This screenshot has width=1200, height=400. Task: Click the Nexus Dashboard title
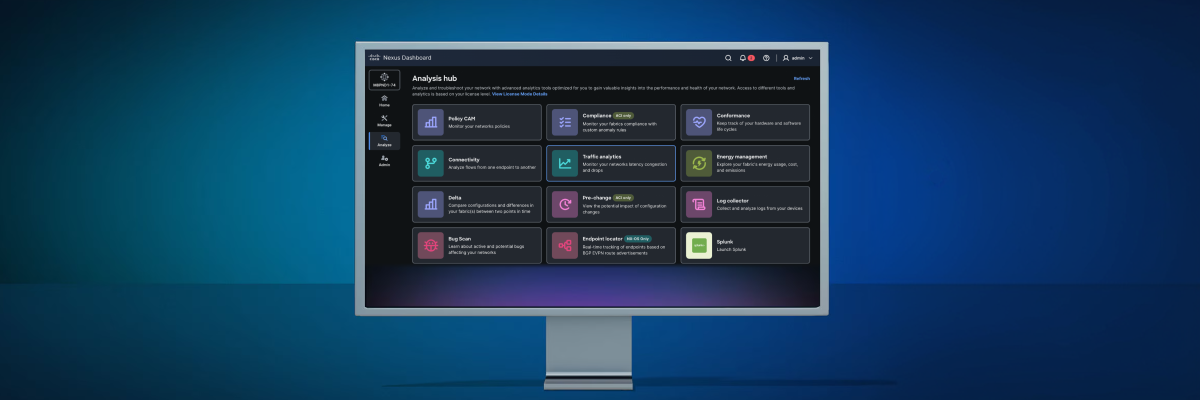407,58
